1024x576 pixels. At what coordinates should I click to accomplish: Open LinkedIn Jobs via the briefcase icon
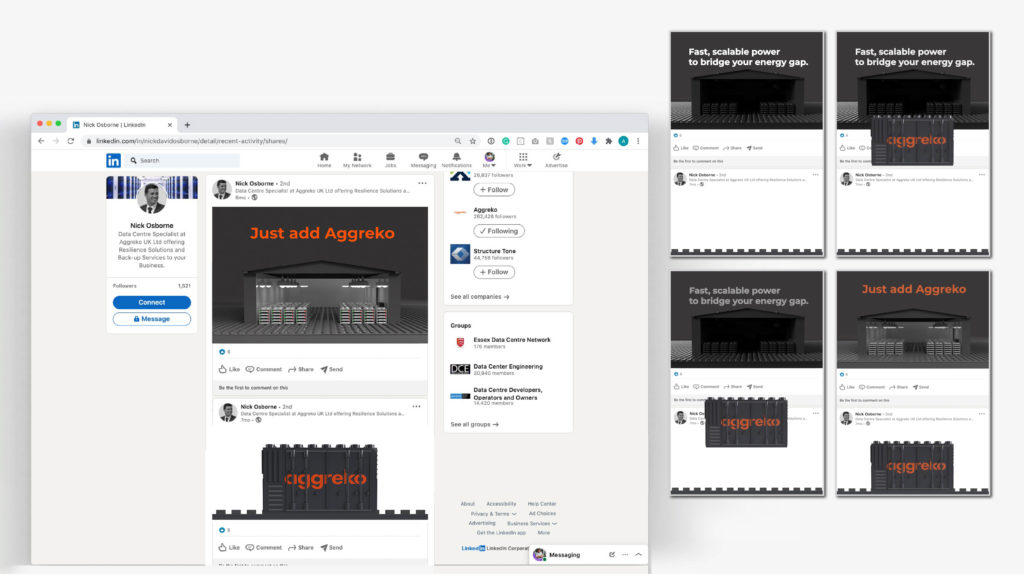coord(391,160)
